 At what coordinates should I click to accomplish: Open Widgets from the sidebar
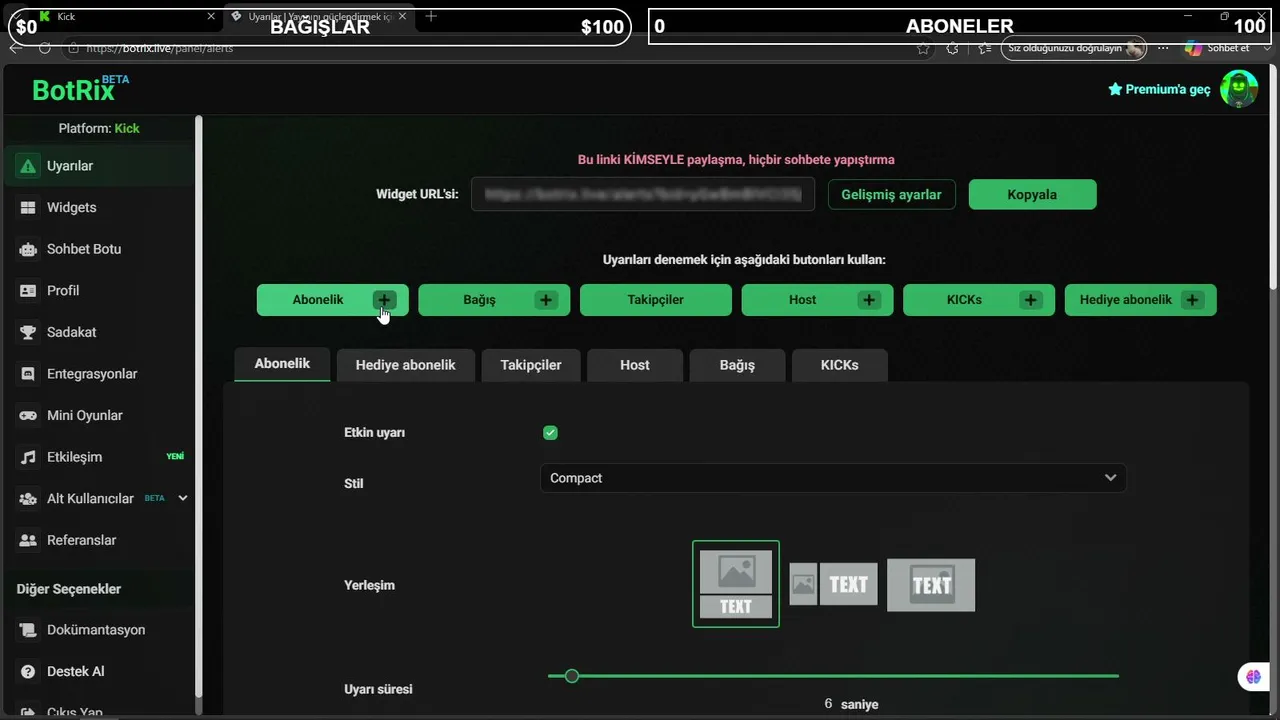coord(98,207)
